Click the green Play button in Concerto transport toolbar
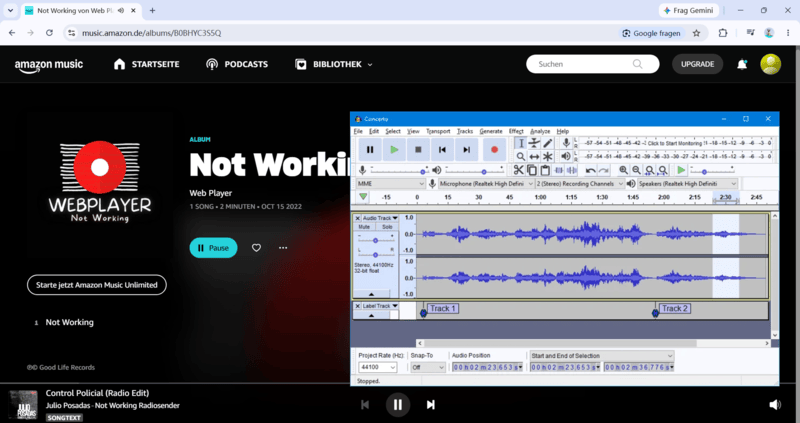The width and height of the screenshot is (800, 423). (394, 150)
